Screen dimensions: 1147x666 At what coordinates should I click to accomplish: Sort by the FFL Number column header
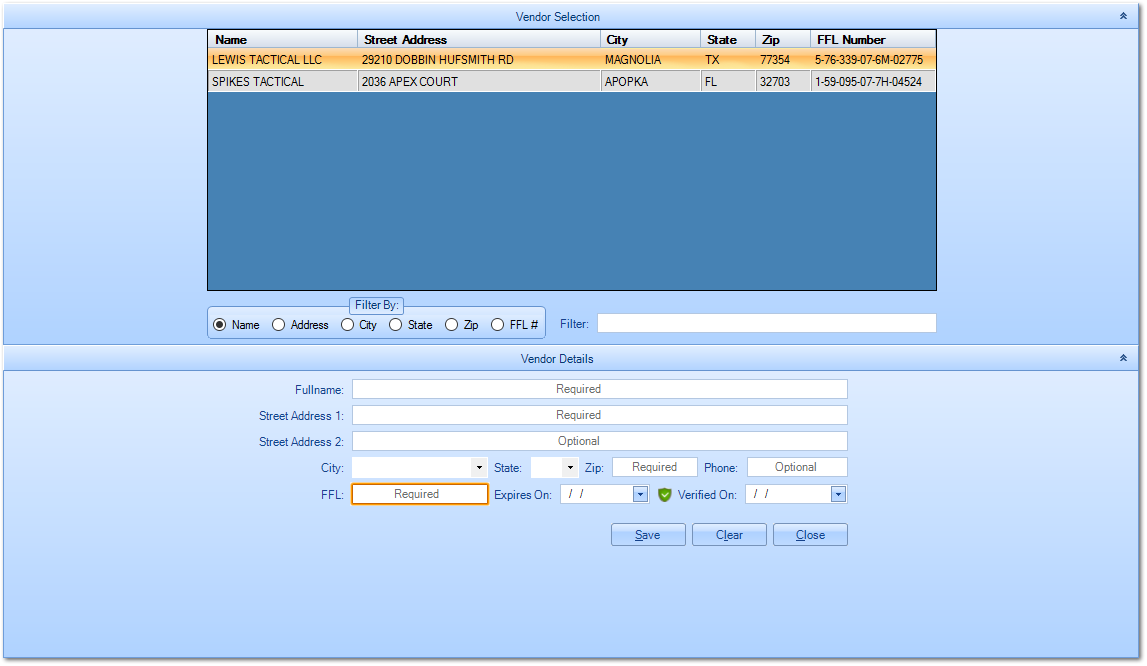pyautogui.click(x=873, y=40)
